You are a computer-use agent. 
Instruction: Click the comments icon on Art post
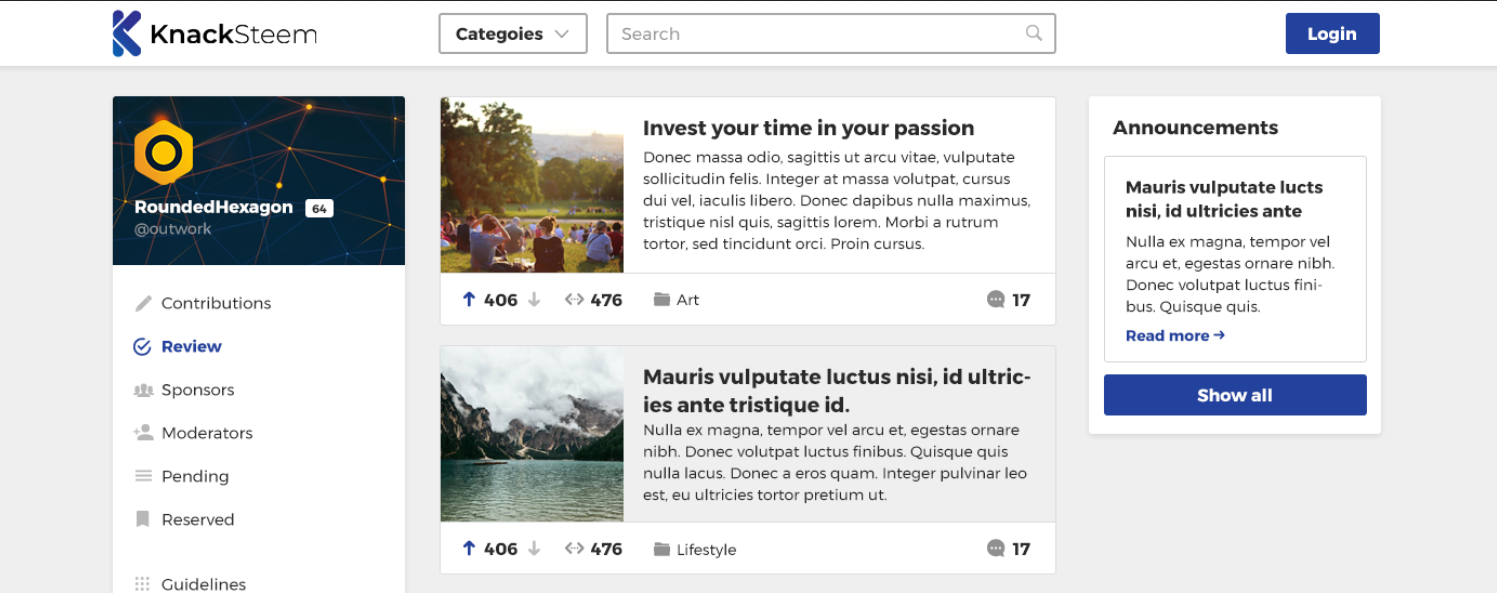[995, 299]
